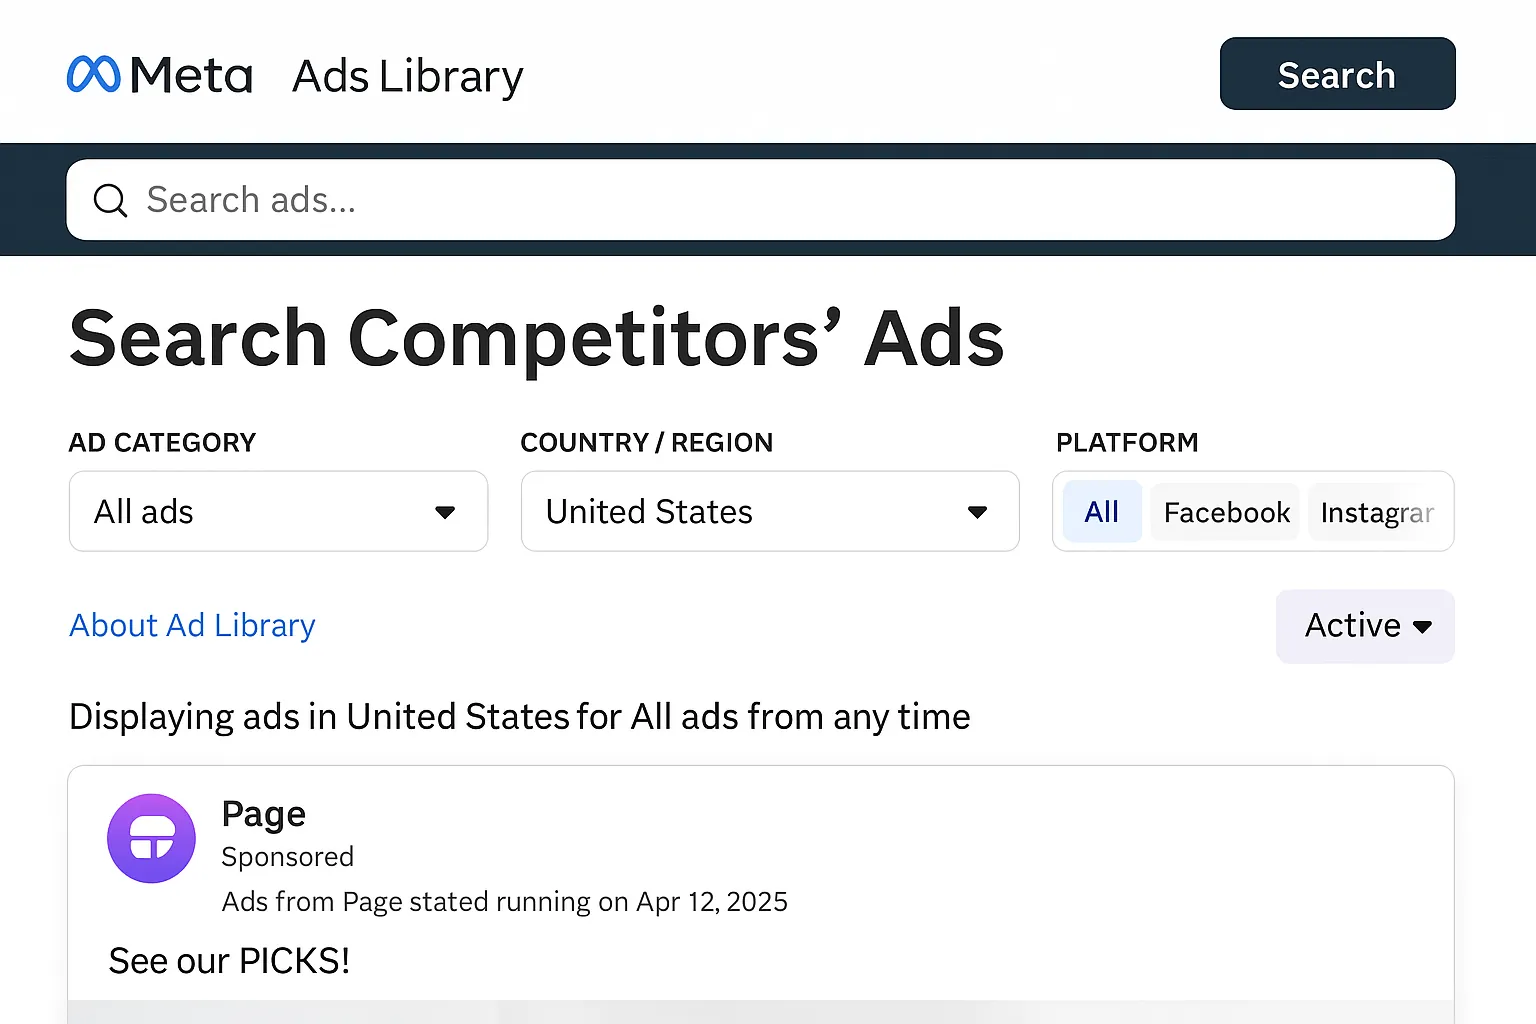Click the Ads Library header title
The height and width of the screenshot is (1024, 1536).
pos(408,76)
